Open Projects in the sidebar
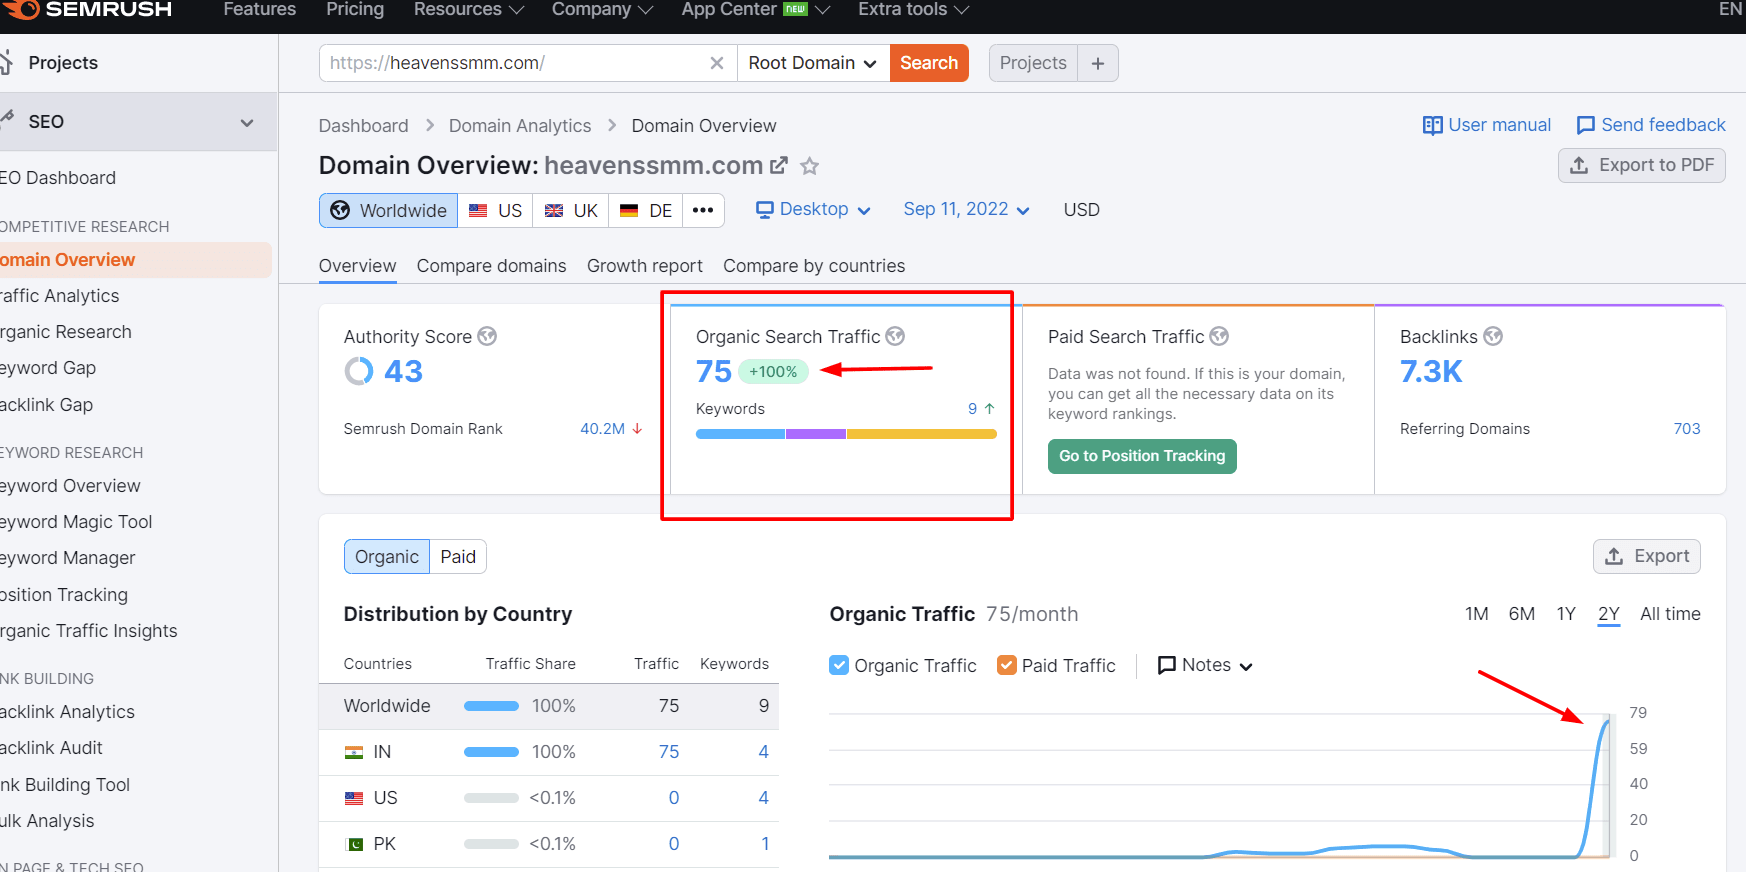Image resolution: width=1746 pixels, height=872 pixels. pos(63,63)
